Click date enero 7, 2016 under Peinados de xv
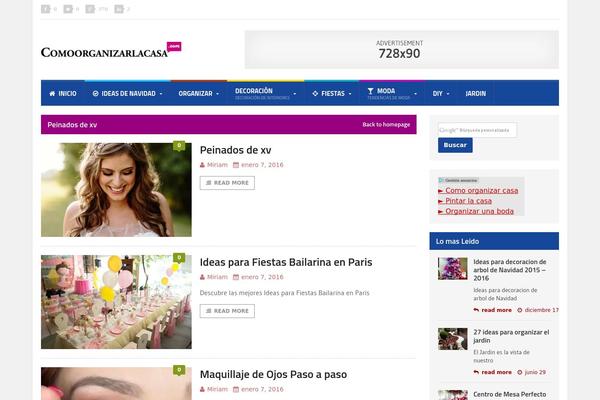600x400 pixels. pos(262,165)
